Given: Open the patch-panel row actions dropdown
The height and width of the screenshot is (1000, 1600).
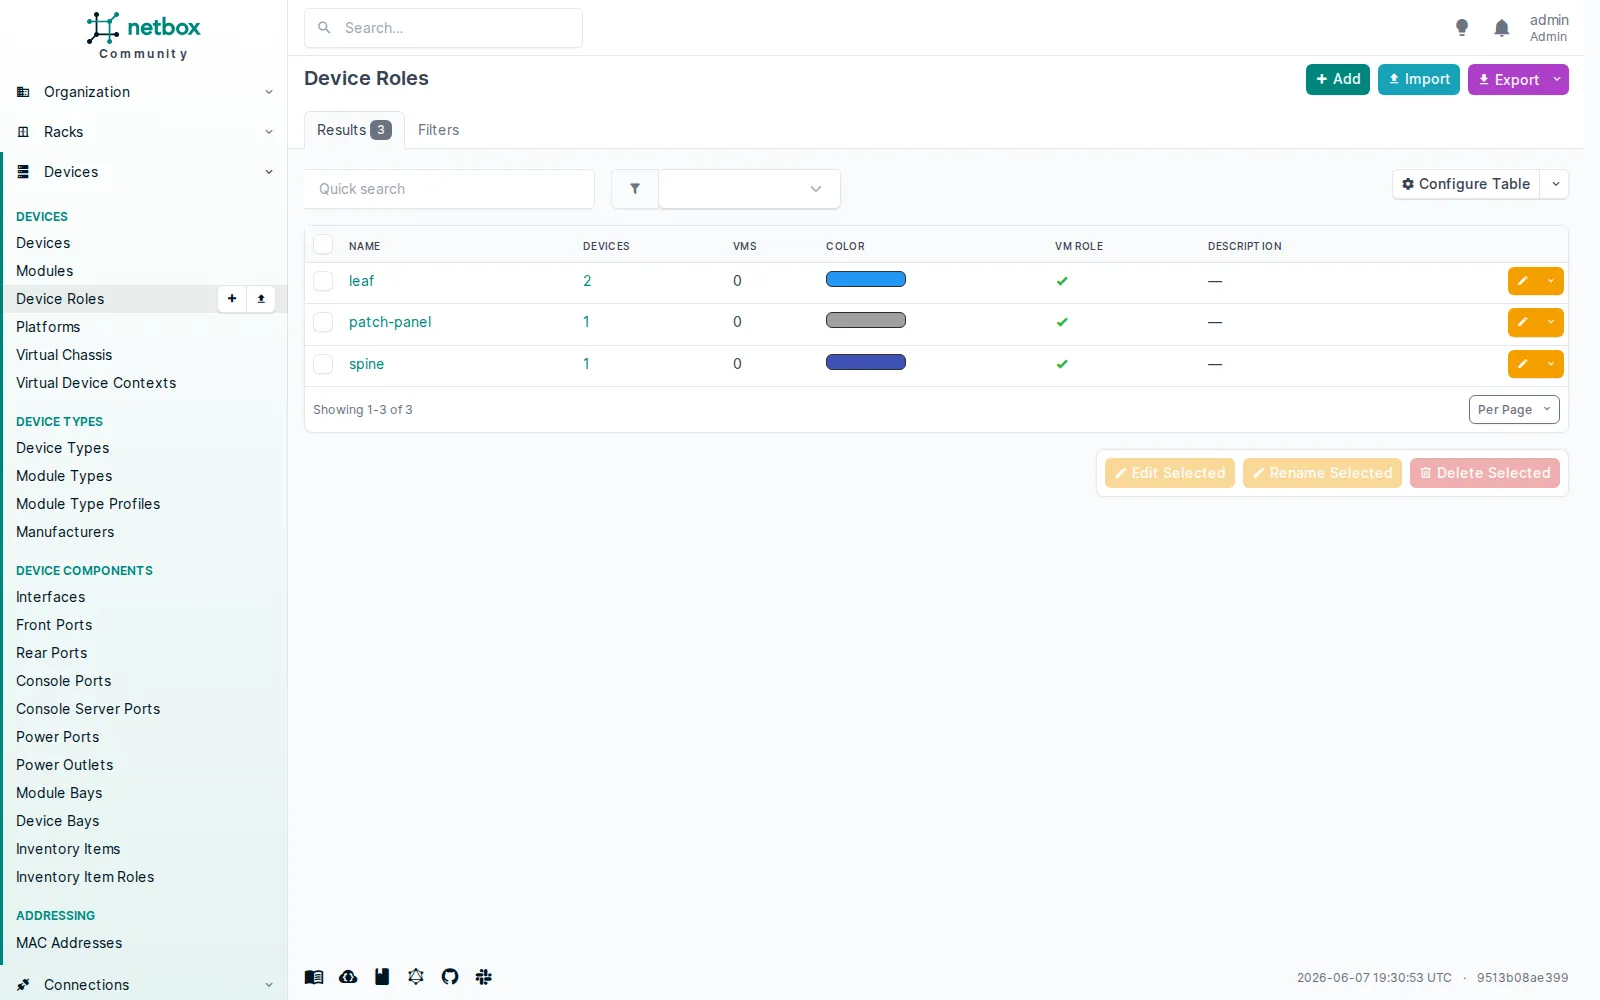Looking at the screenshot, I should pyautogui.click(x=1551, y=322).
